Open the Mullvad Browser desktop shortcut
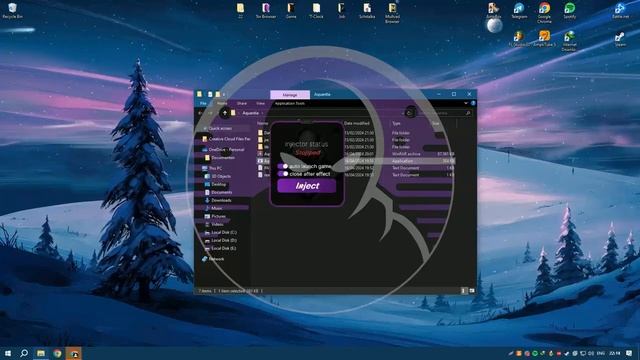Image resolution: width=640 pixels, height=360 pixels. (x=392, y=12)
